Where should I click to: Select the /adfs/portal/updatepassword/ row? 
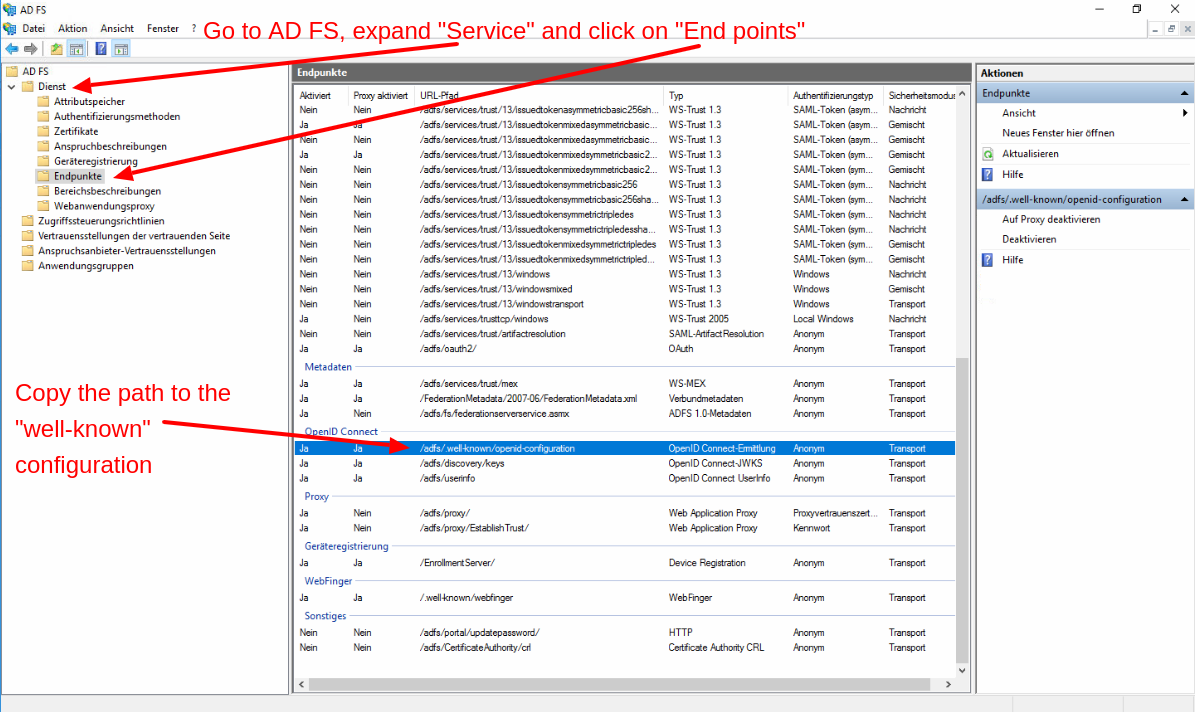tap(625, 632)
